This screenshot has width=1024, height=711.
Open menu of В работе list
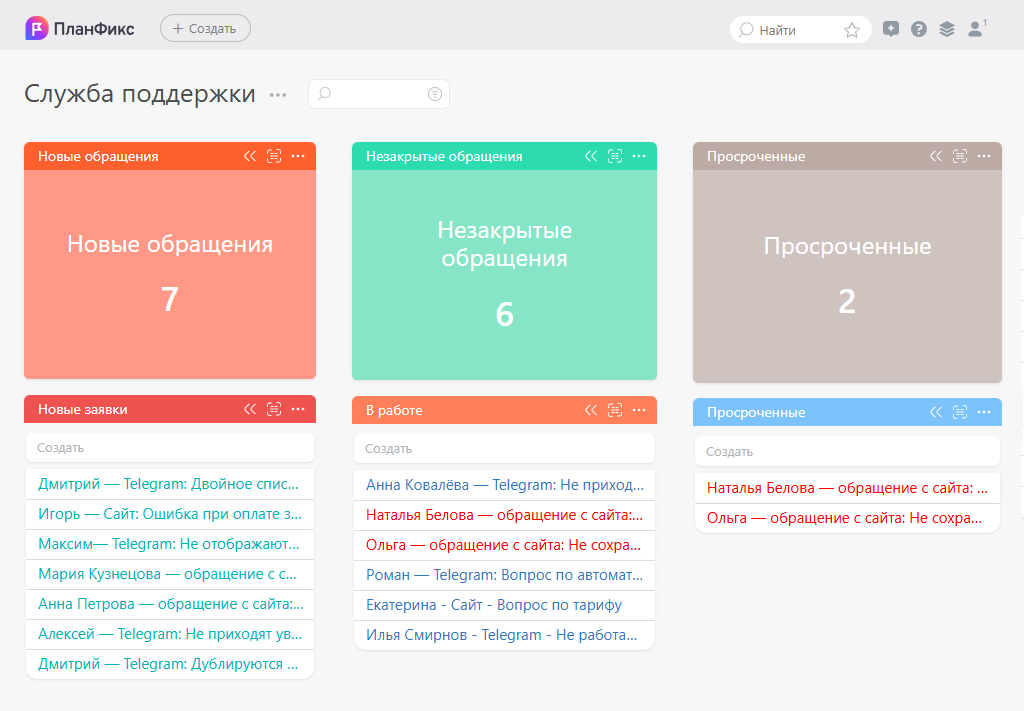point(639,410)
